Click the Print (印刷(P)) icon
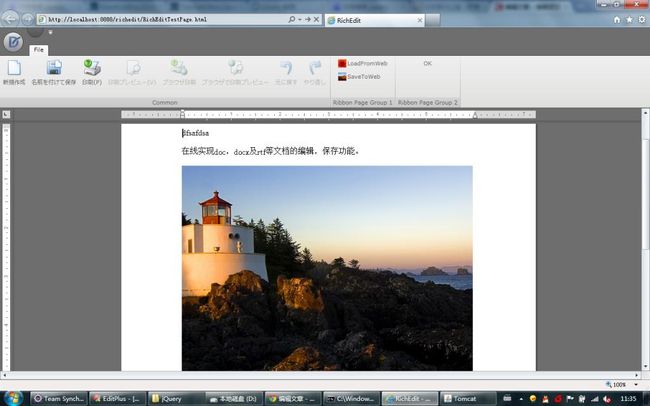Viewport: 650px width, 406px height. point(92,68)
